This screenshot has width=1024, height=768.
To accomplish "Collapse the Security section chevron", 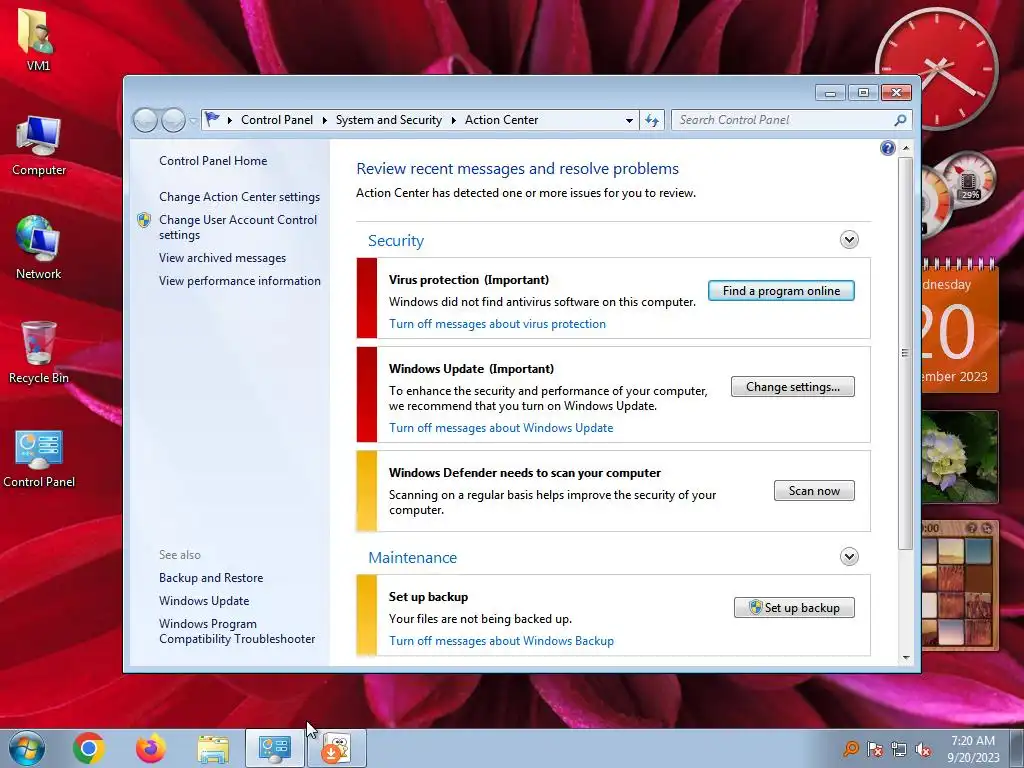I will point(849,240).
